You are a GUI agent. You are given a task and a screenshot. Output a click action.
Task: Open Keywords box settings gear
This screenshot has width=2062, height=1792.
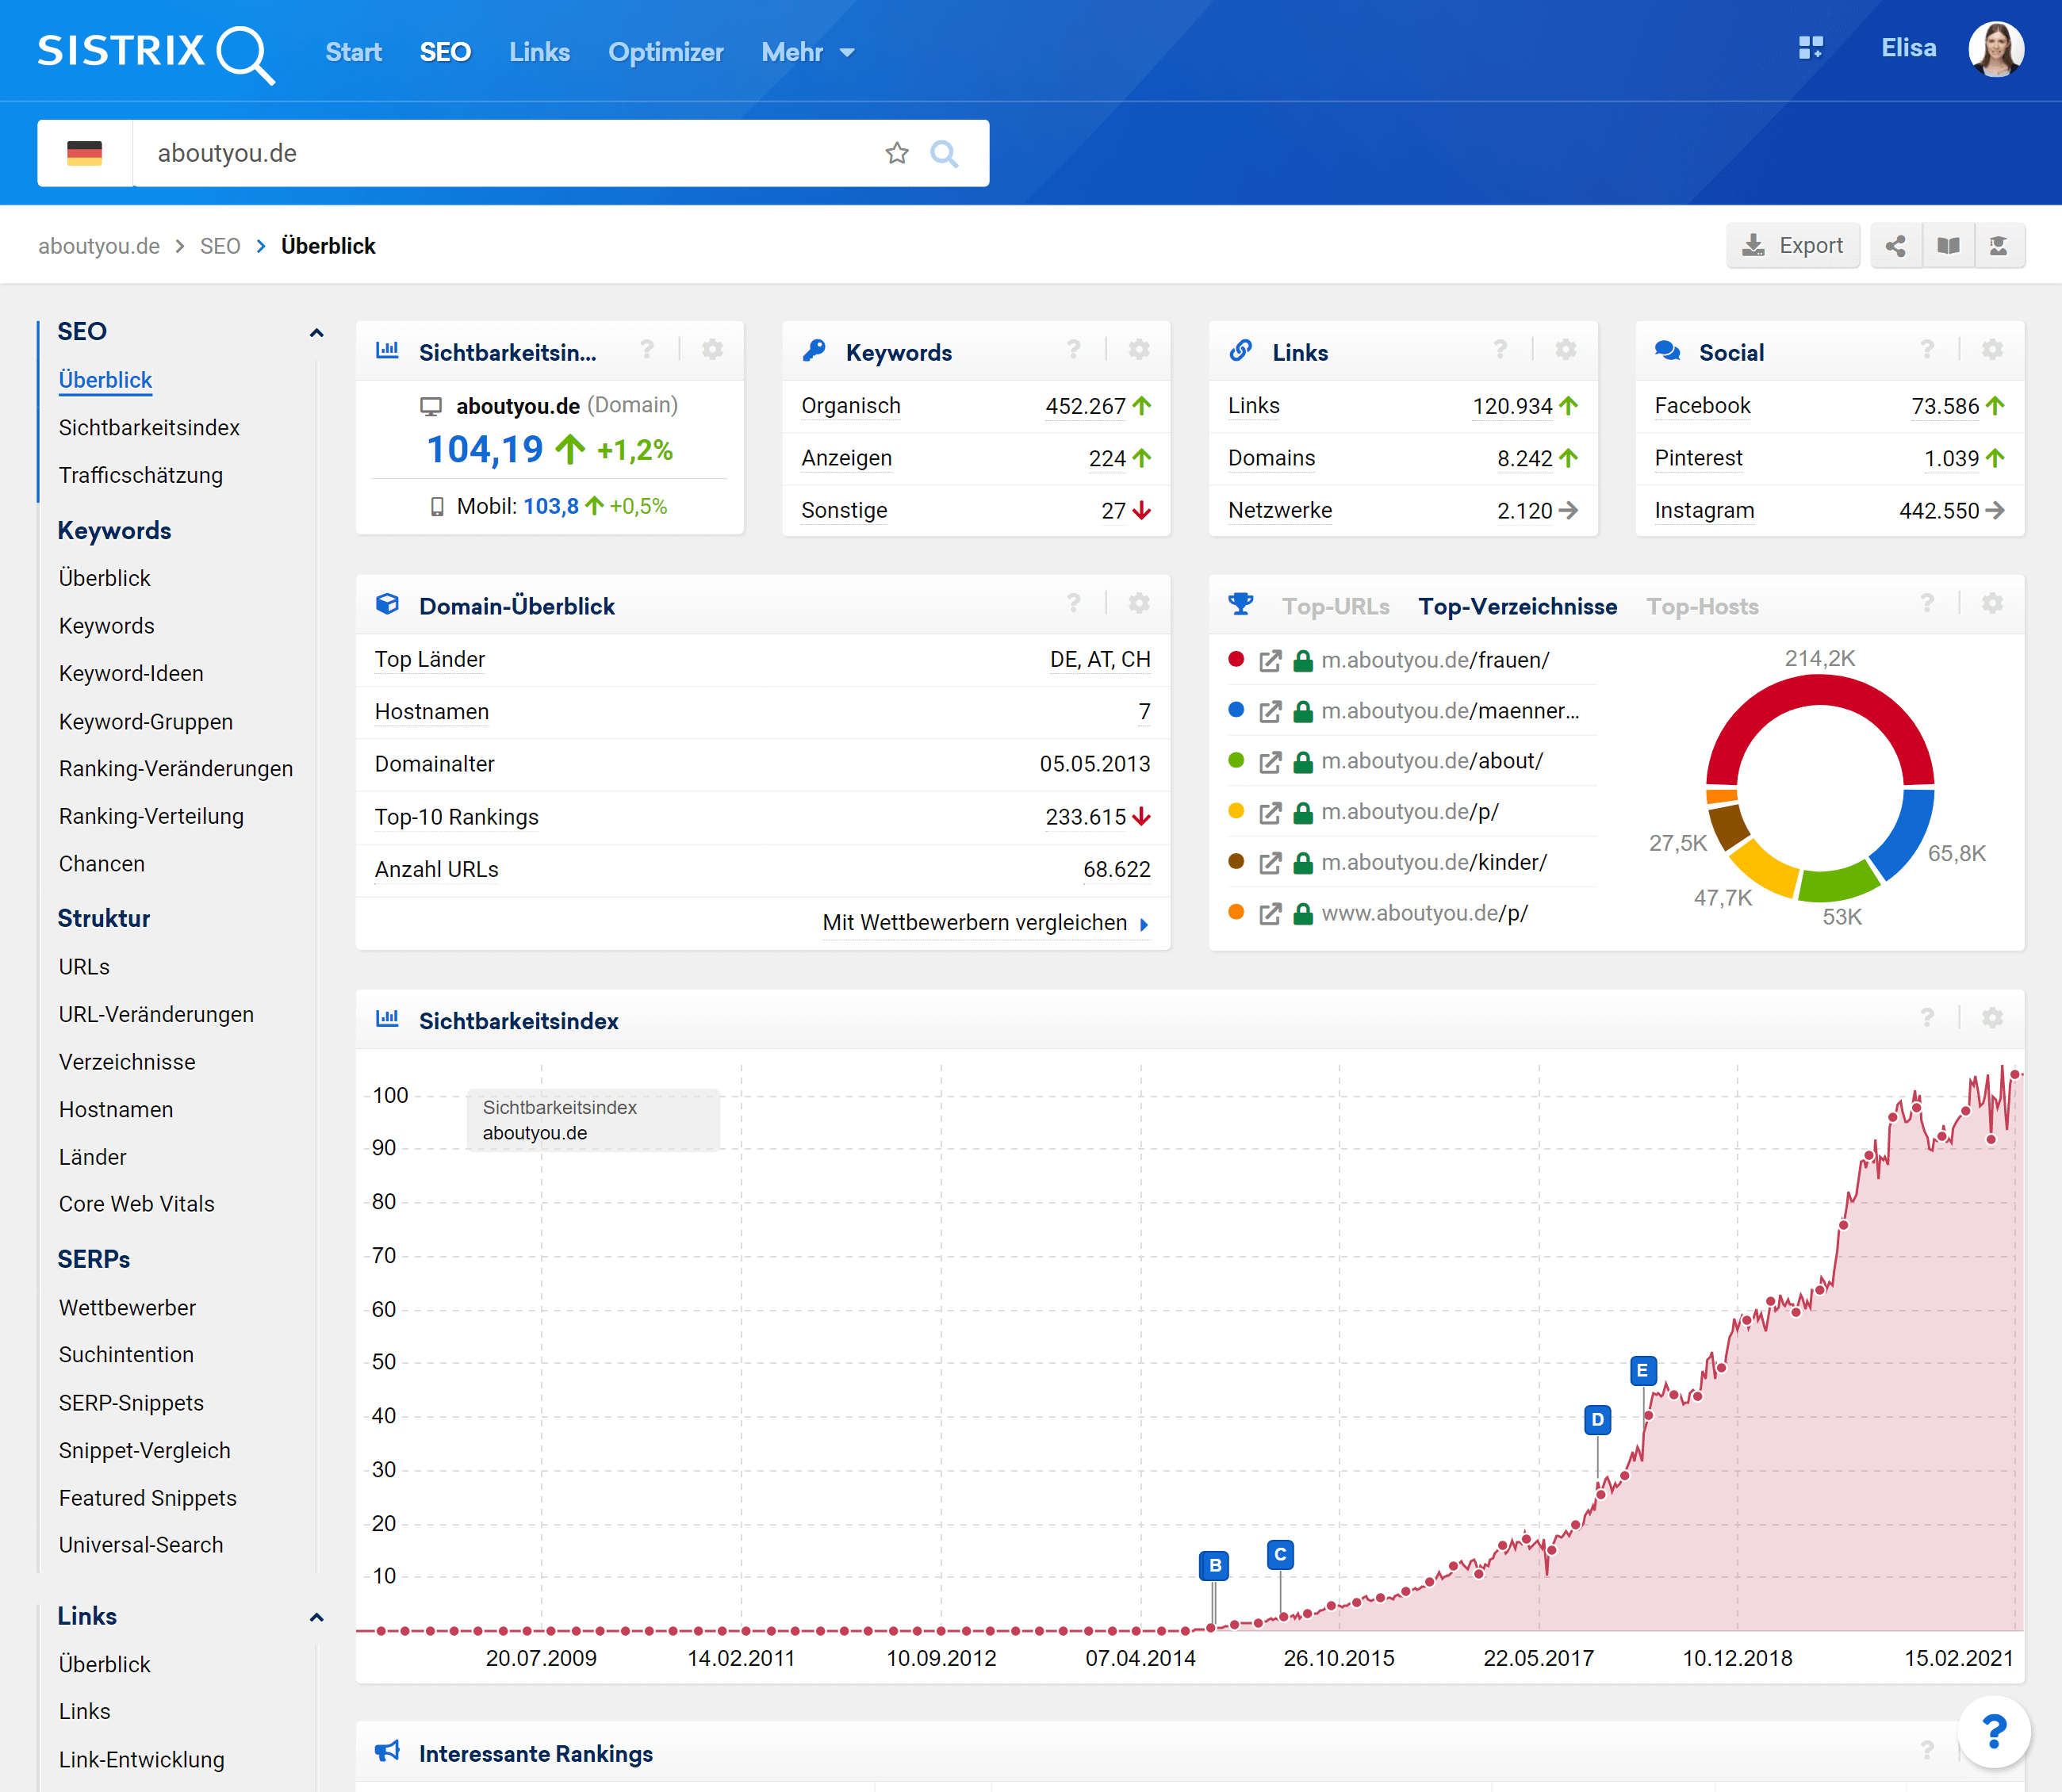pos(1139,350)
